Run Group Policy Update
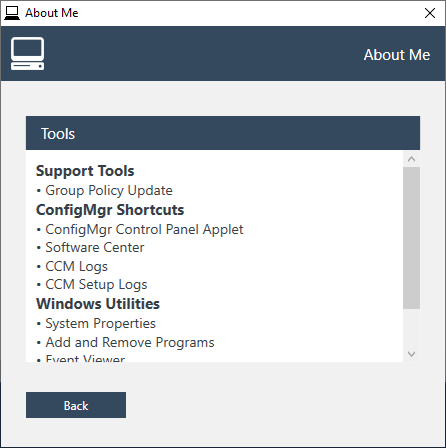The image size is (446, 448). pos(109,190)
